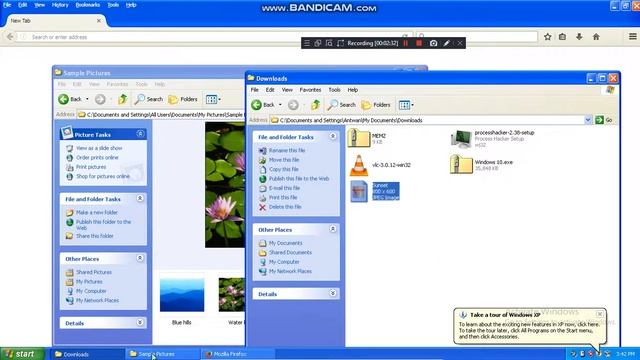Image resolution: width=640 pixels, height=360 pixels.
Task: Click Move this file
Action: pos(284,160)
